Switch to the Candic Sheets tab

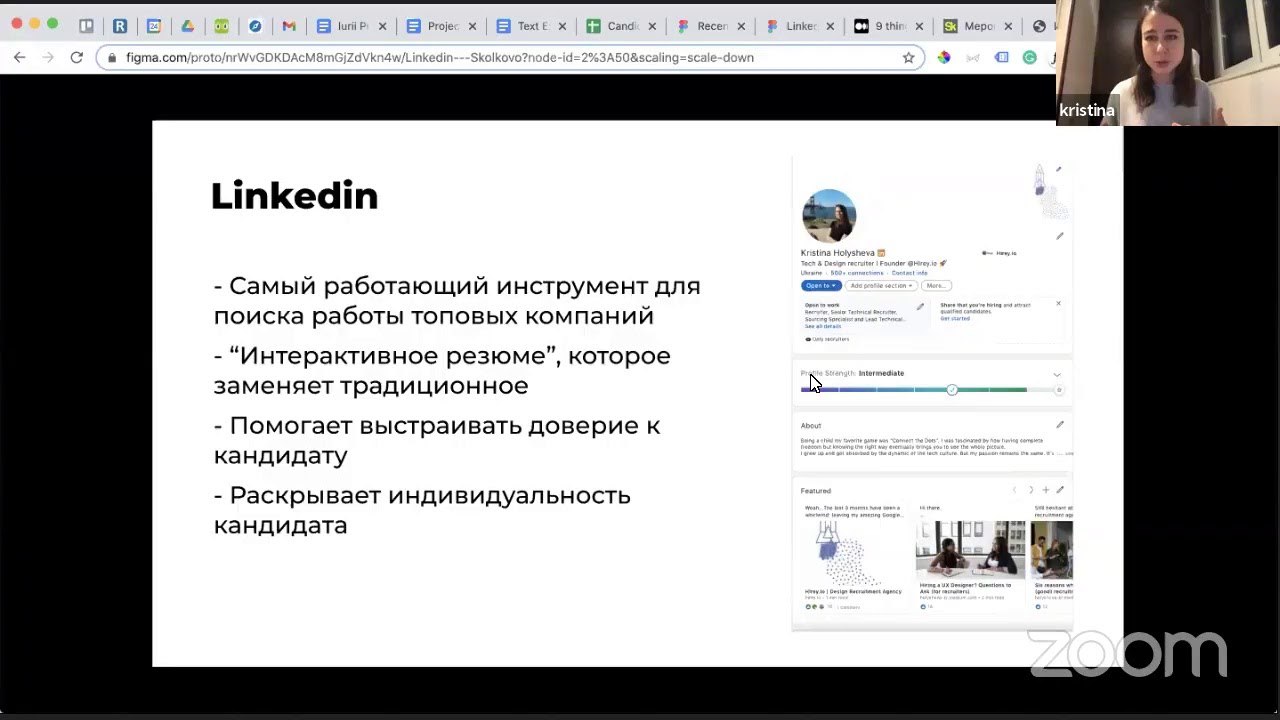[620, 27]
